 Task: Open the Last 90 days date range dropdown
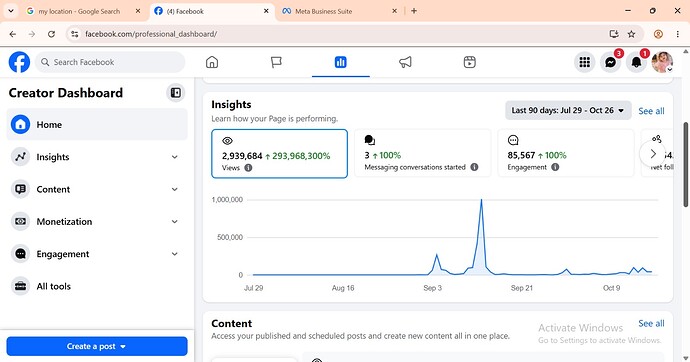click(568, 110)
